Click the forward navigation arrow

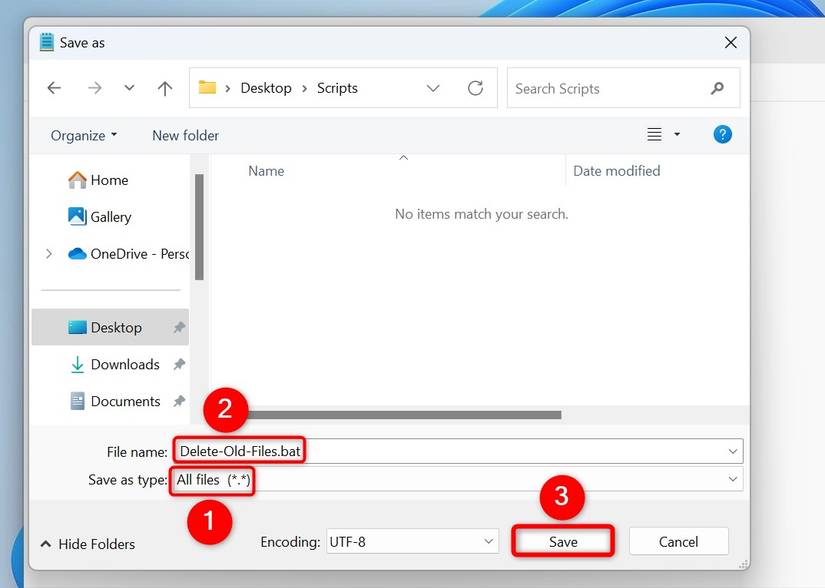pyautogui.click(x=93, y=88)
